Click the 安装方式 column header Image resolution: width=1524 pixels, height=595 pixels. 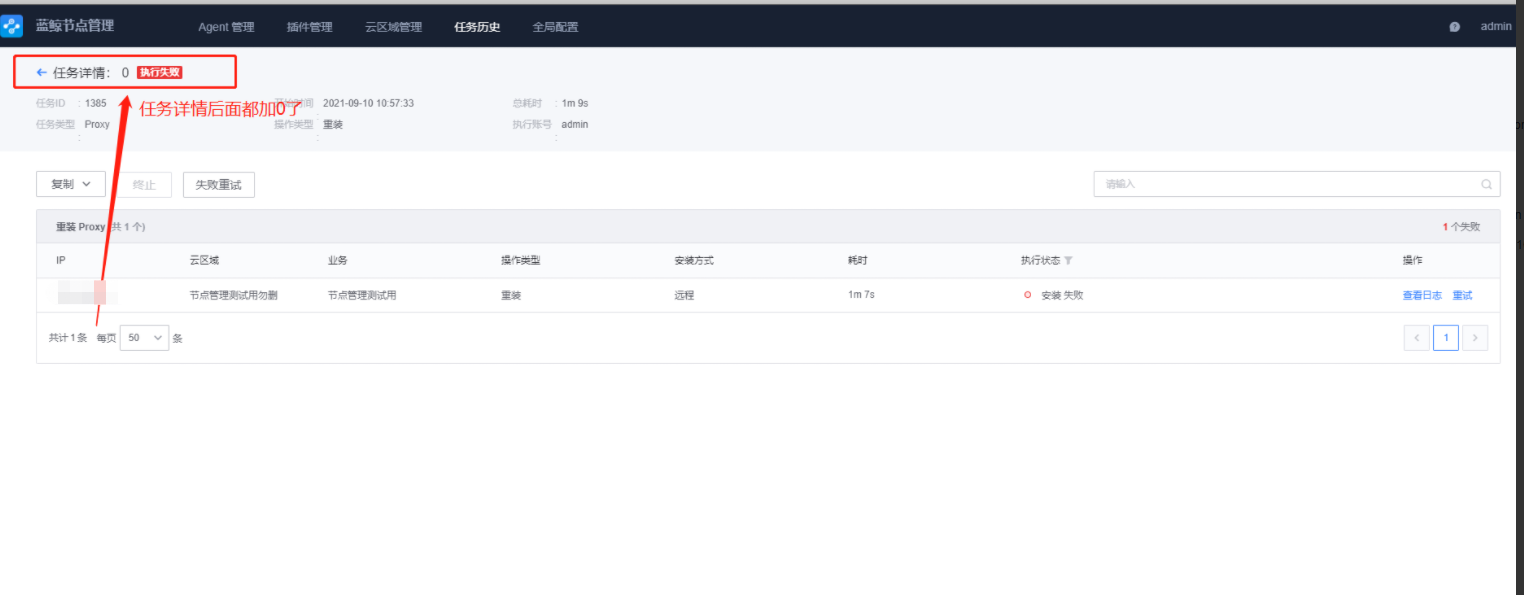(x=694, y=261)
